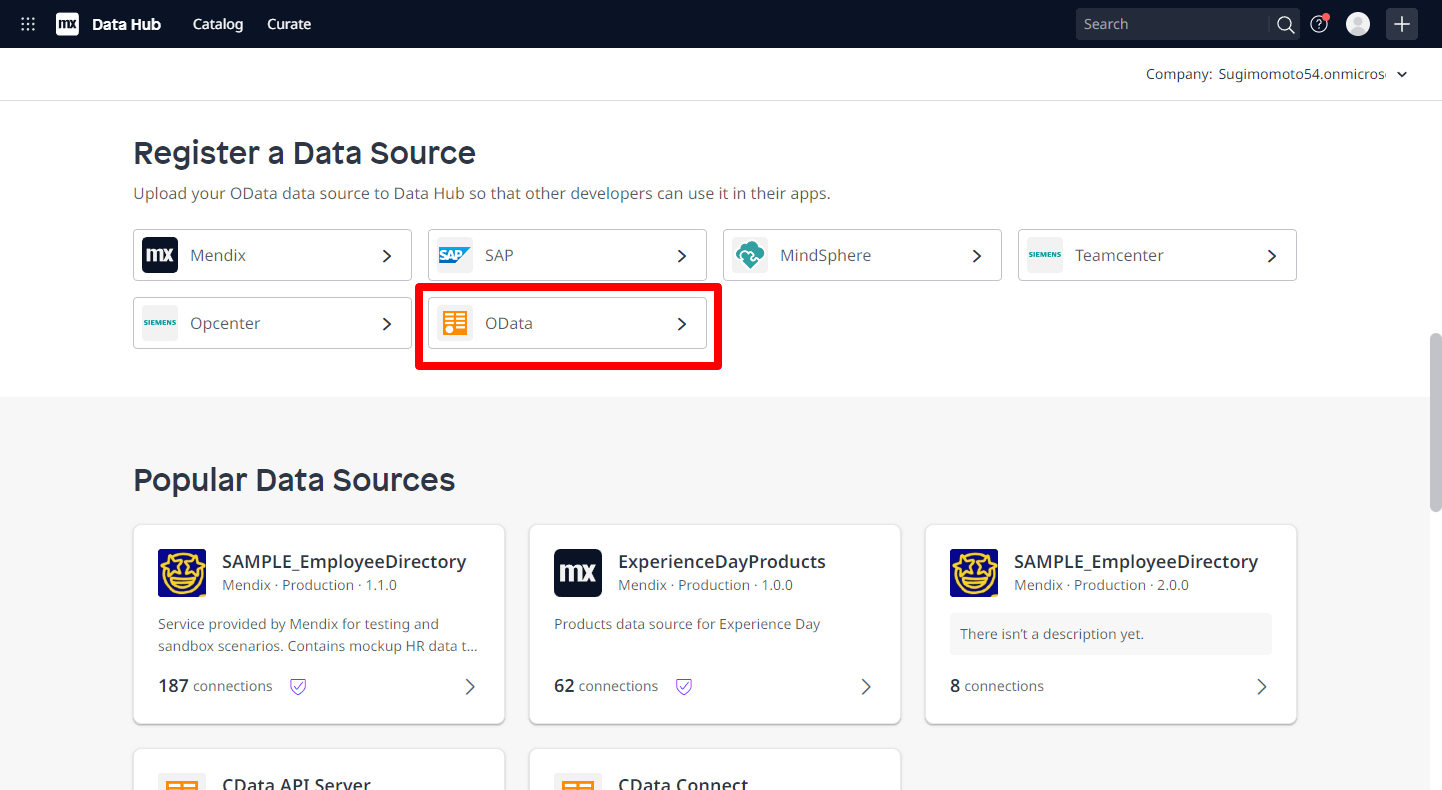
Task: Click the SAP logo icon
Action: click(x=455, y=255)
